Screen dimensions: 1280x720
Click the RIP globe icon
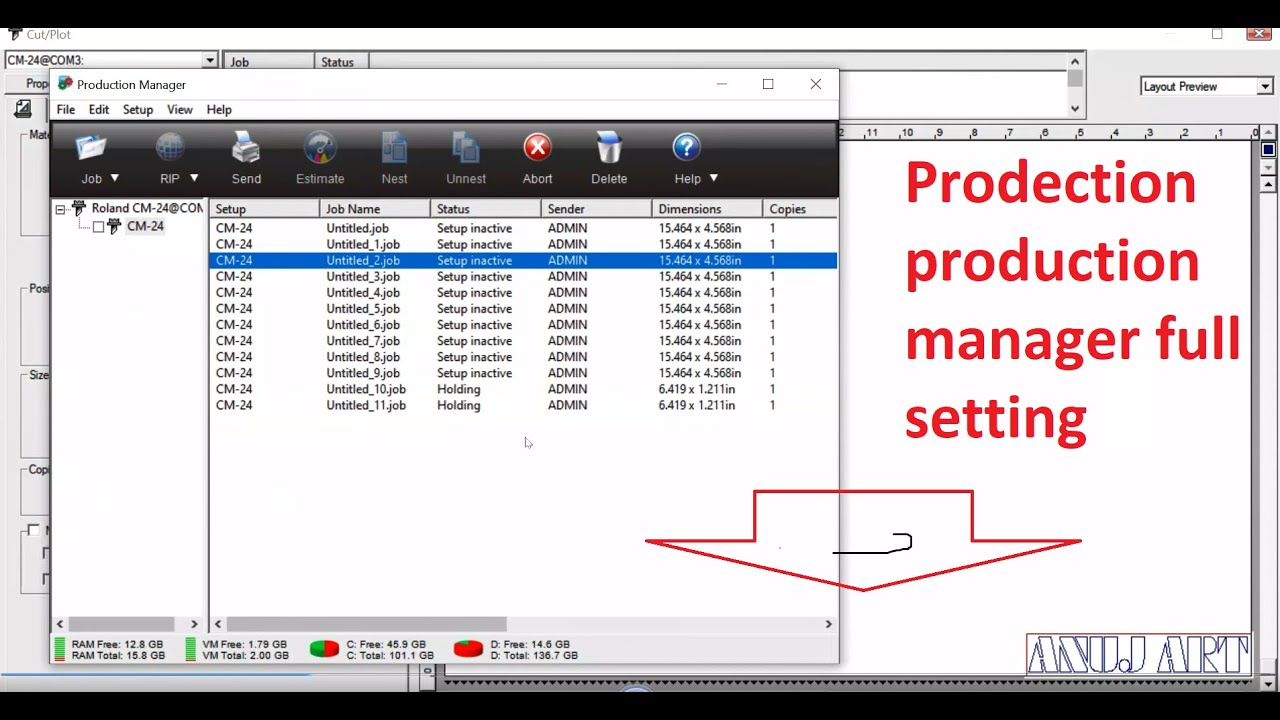coord(170,149)
